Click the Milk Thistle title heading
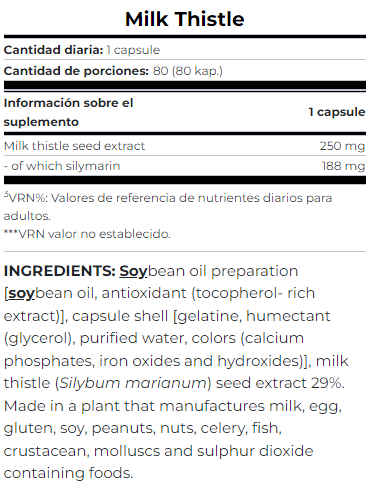 tap(184, 19)
